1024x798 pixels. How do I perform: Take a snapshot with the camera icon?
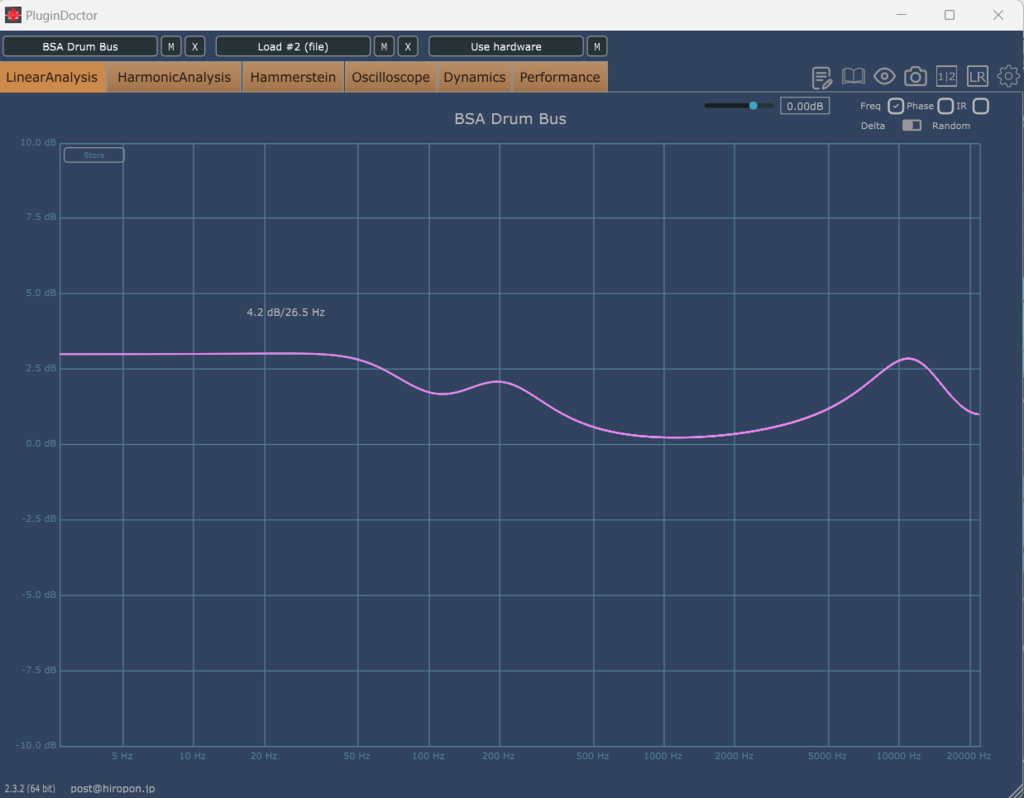tap(916, 76)
